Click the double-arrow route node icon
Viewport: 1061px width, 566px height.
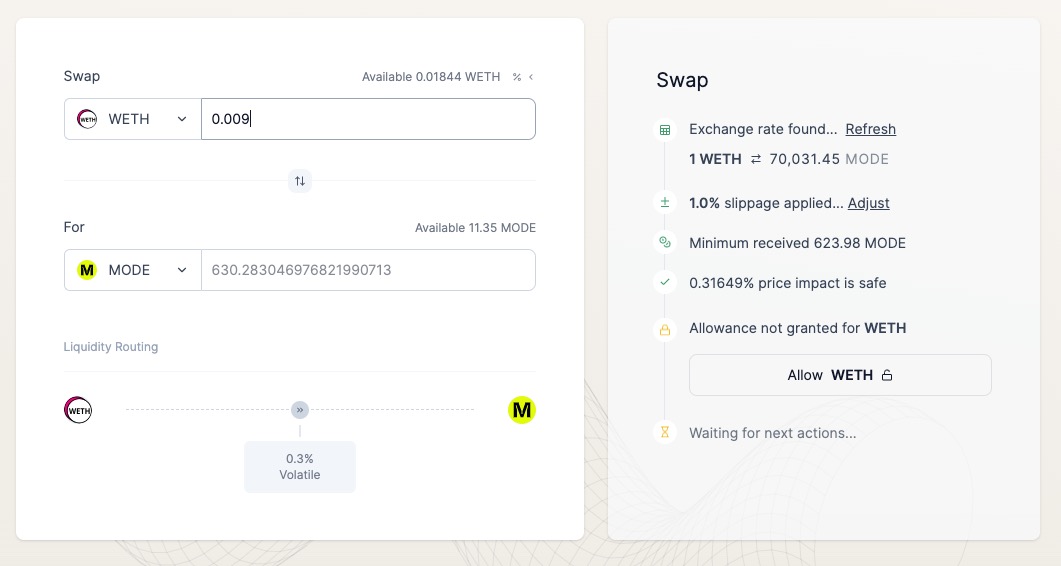300,410
